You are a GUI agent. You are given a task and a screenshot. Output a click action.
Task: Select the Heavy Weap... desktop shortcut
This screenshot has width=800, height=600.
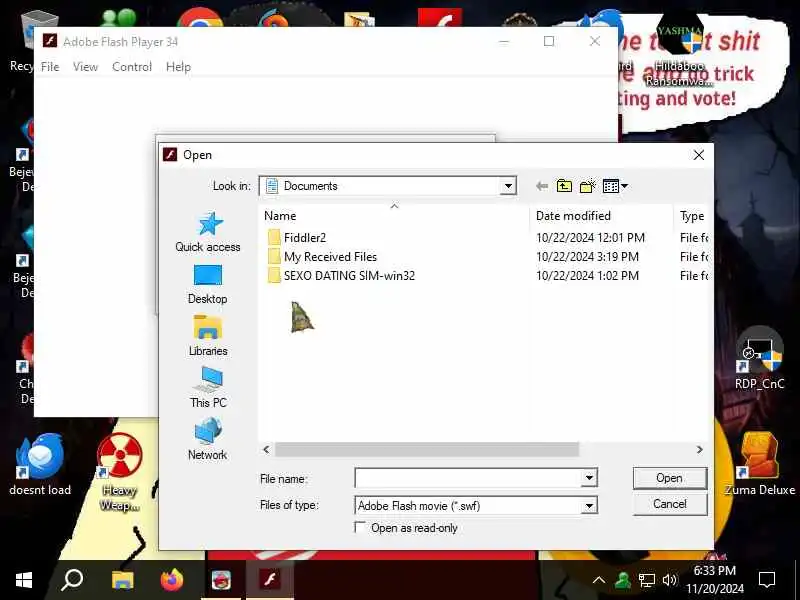point(119,472)
